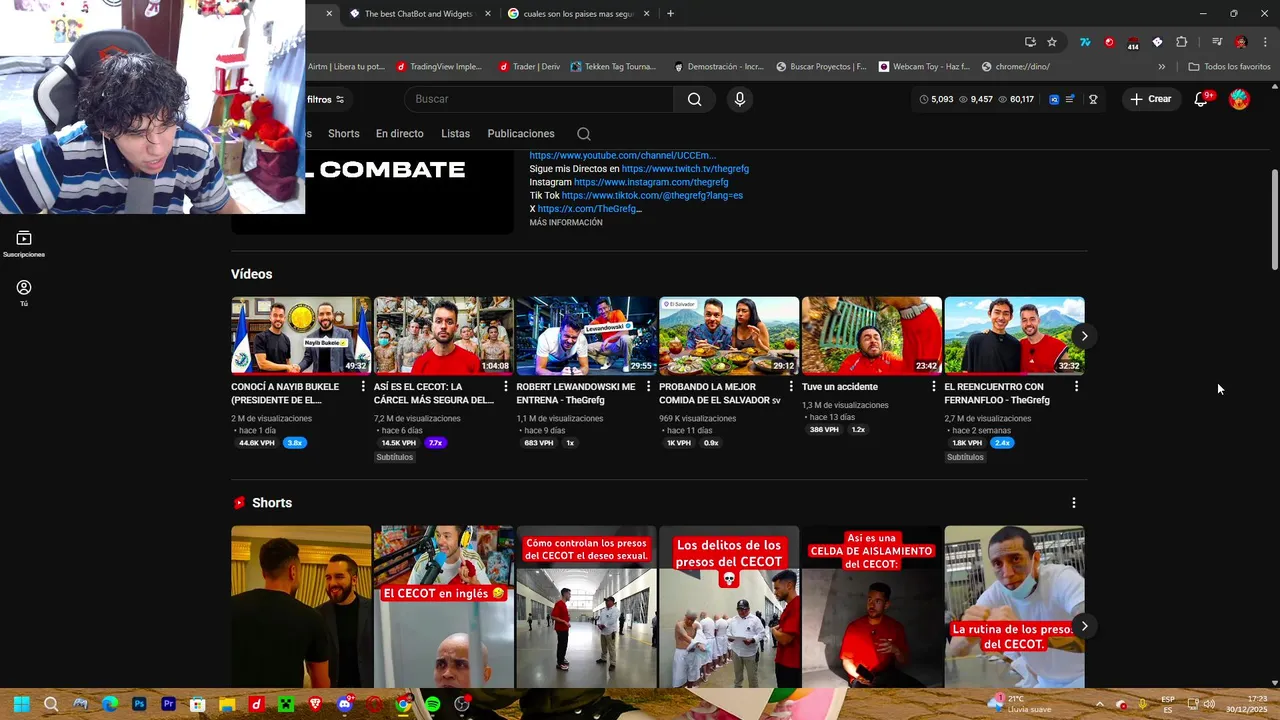1280x720 pixels.
Task: Open the media control playlist icon
Action: coord(1217,42)
